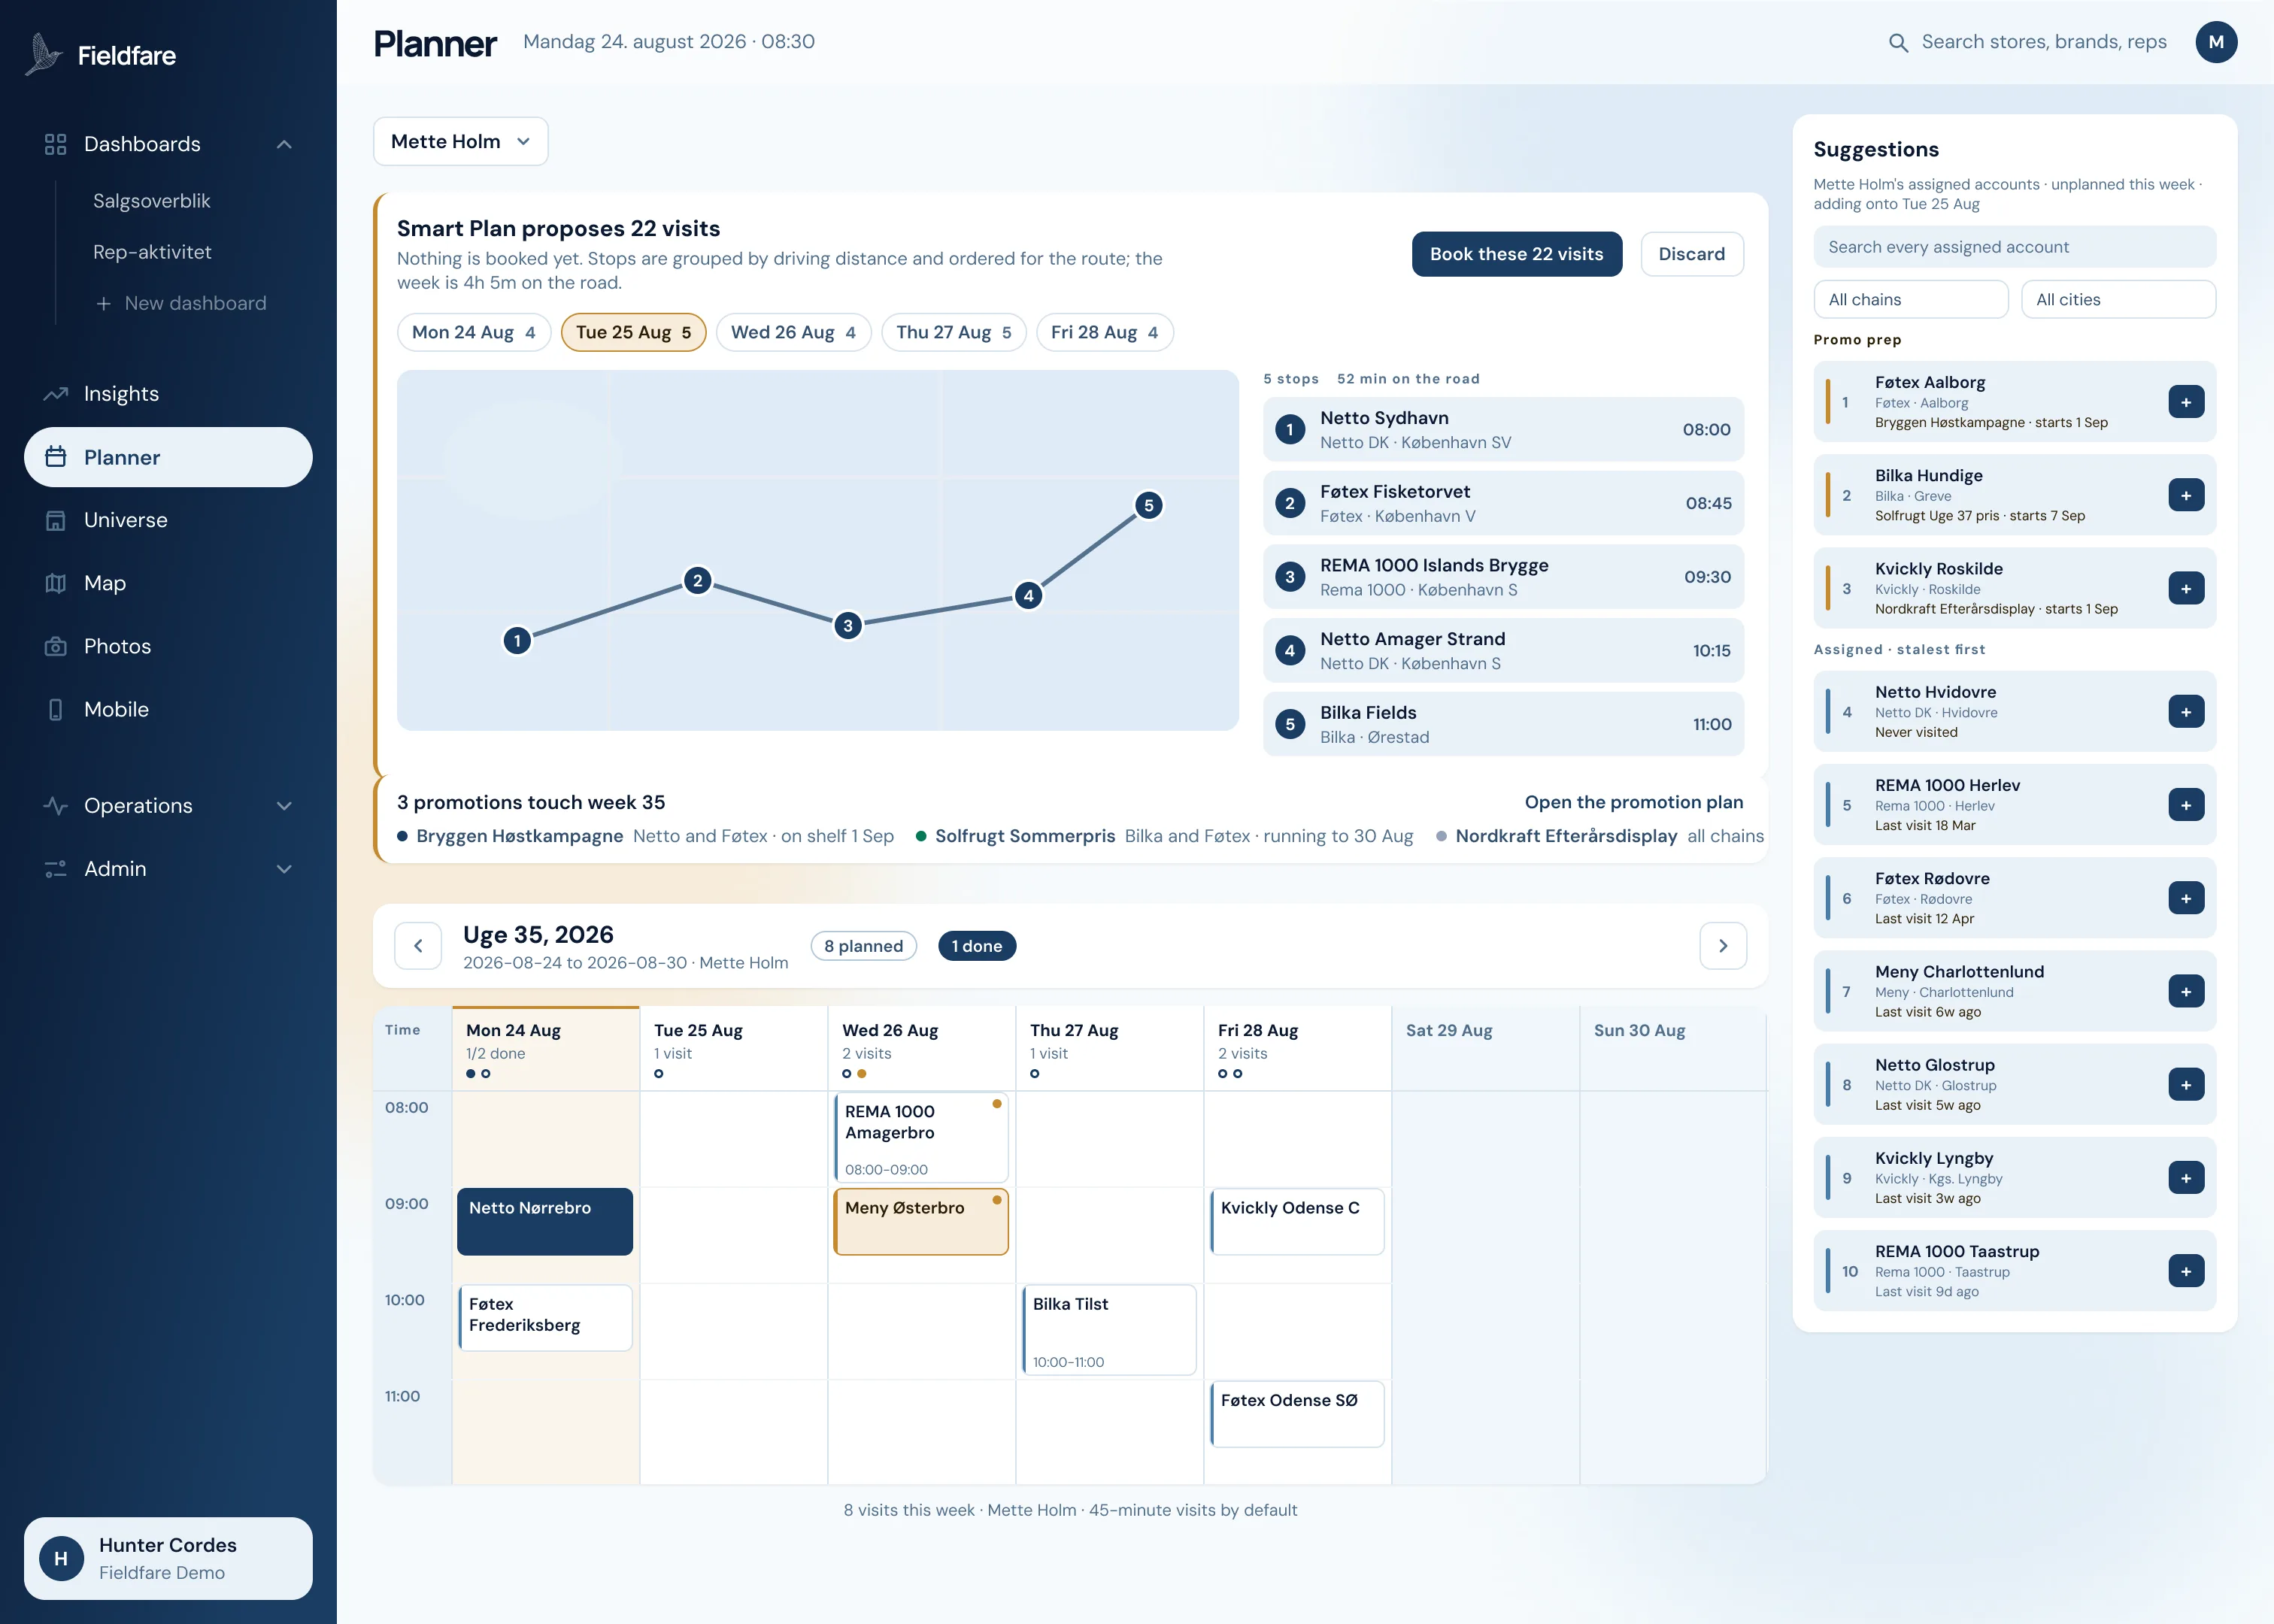Image resolution: width=2274 pixels, height=1624 pixels.
Task: Add Netto Hvidovre with plus icon
Action: [x=2185, y=712]
